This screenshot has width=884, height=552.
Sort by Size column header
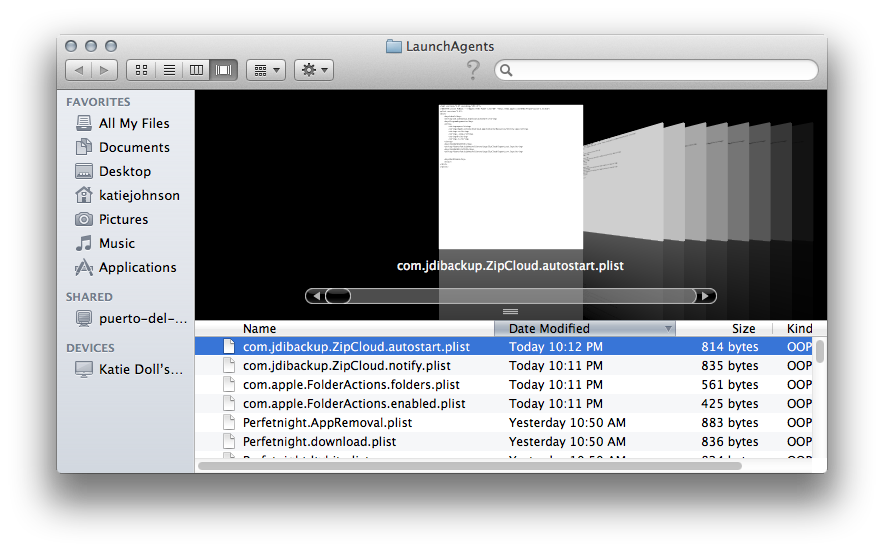[x=723, y=329]
